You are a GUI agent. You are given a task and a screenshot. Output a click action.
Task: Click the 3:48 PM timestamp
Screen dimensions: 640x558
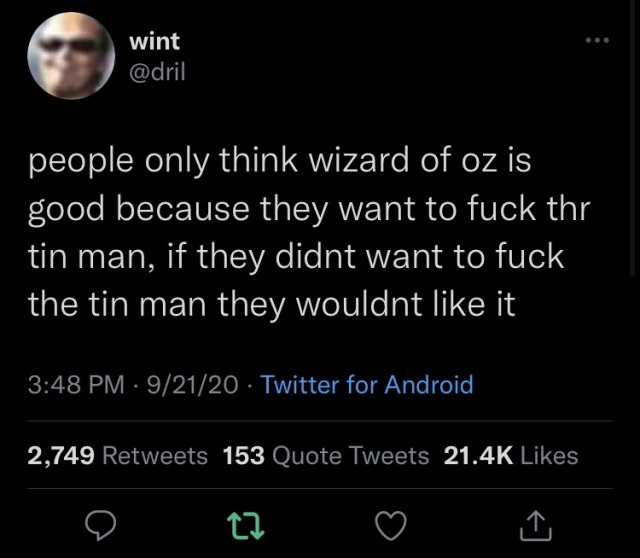tap(76, 385)
